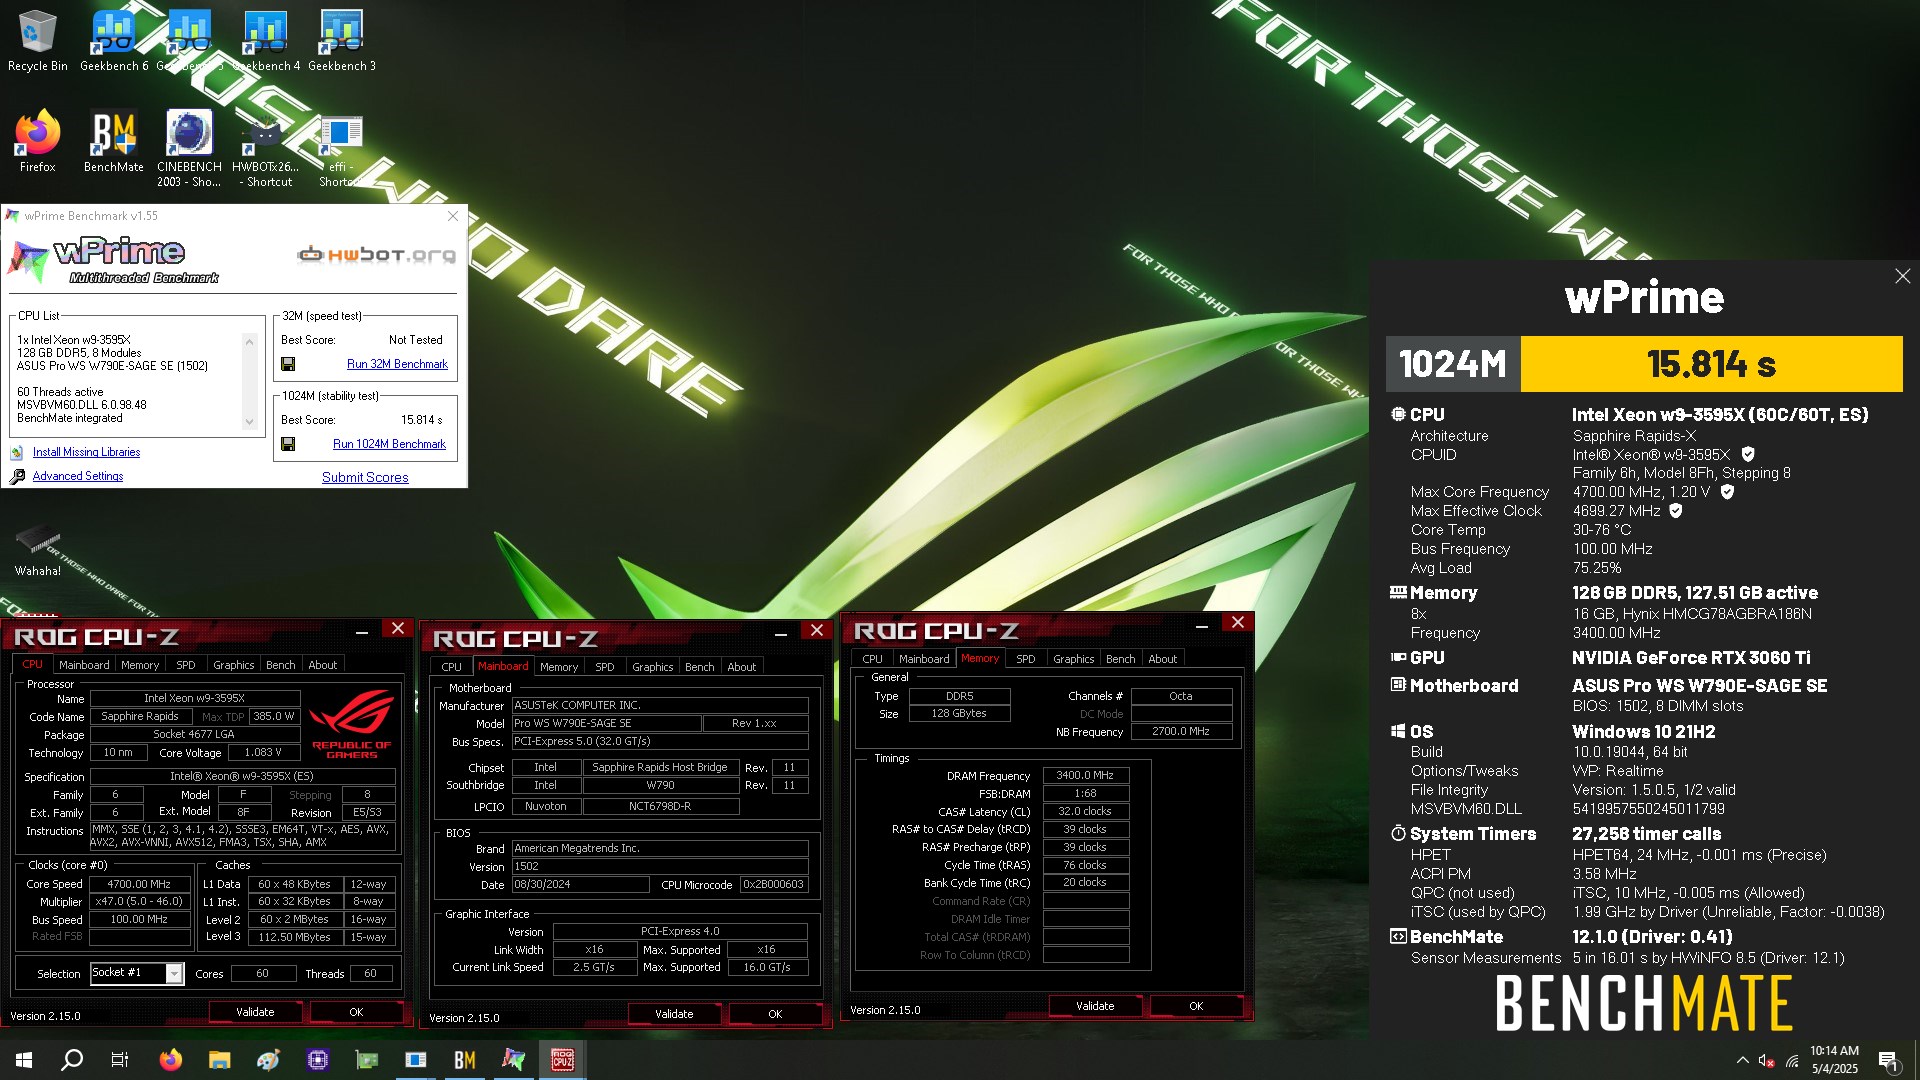Open the HWBOTx26 desktop shortcut

pyautogui.click(x=265, y=148)
